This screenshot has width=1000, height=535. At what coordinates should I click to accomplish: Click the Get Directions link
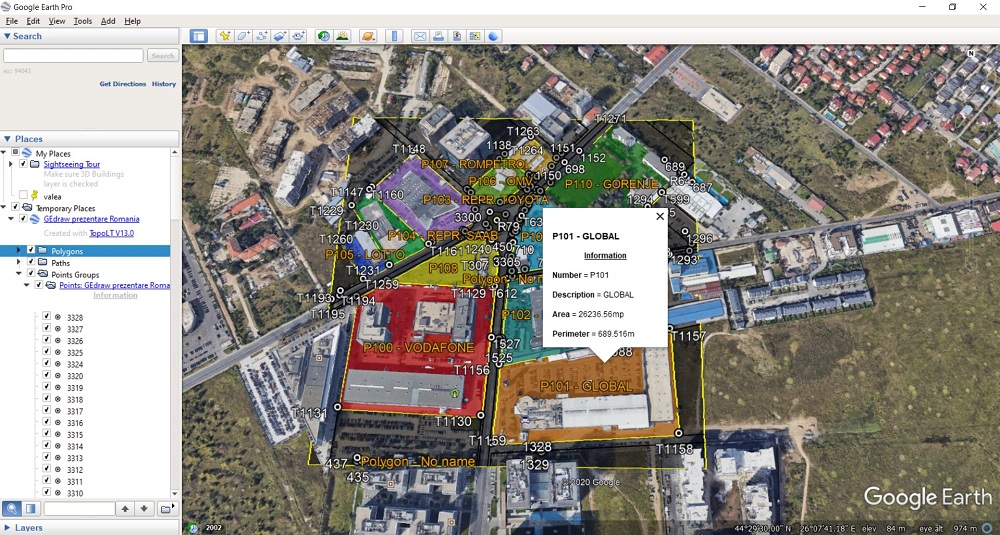click(122, 84)
